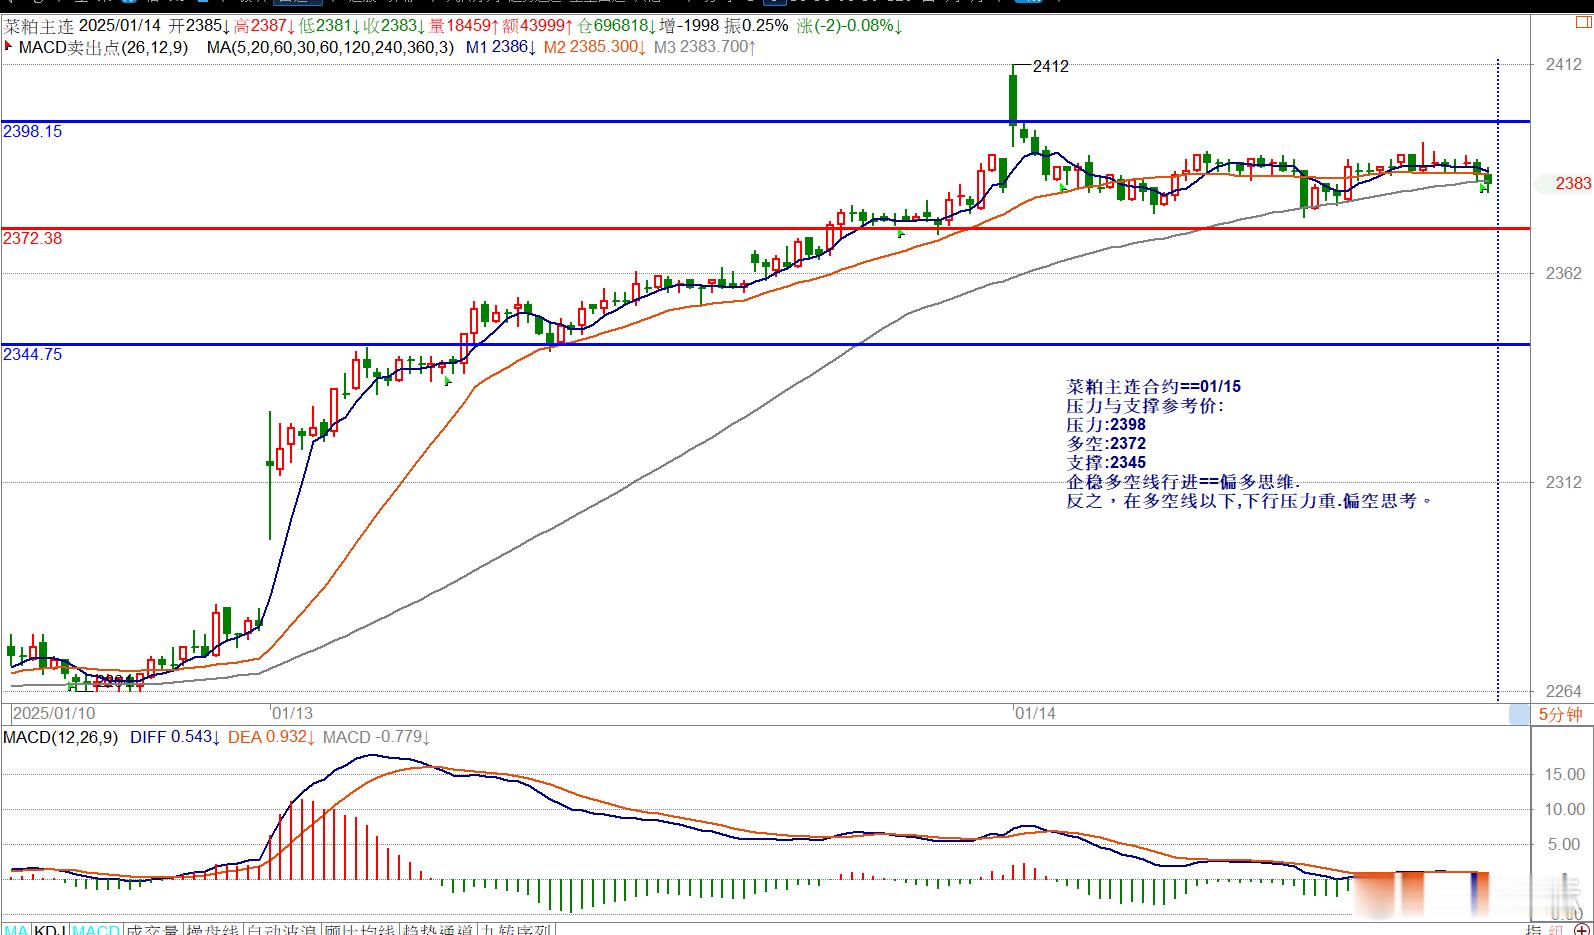This screenshot has height=935, width=1594.
Task: Click the 2372.38 red line label
Action: (32, 238)
